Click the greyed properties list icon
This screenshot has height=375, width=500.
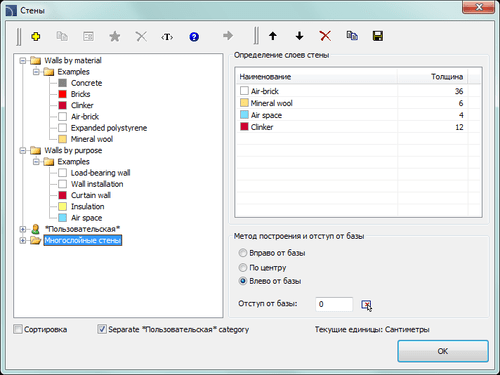click(88, 36)
